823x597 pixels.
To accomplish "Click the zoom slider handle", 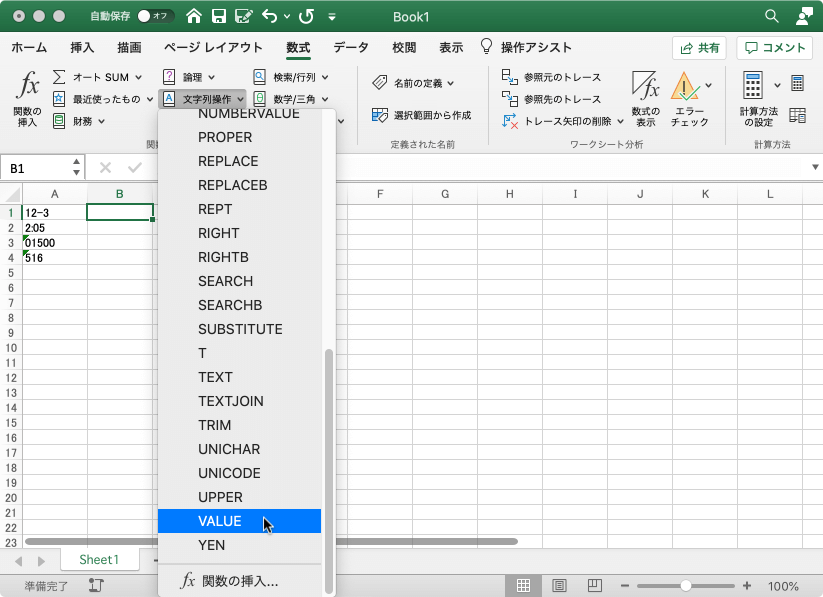I will 685,585.
